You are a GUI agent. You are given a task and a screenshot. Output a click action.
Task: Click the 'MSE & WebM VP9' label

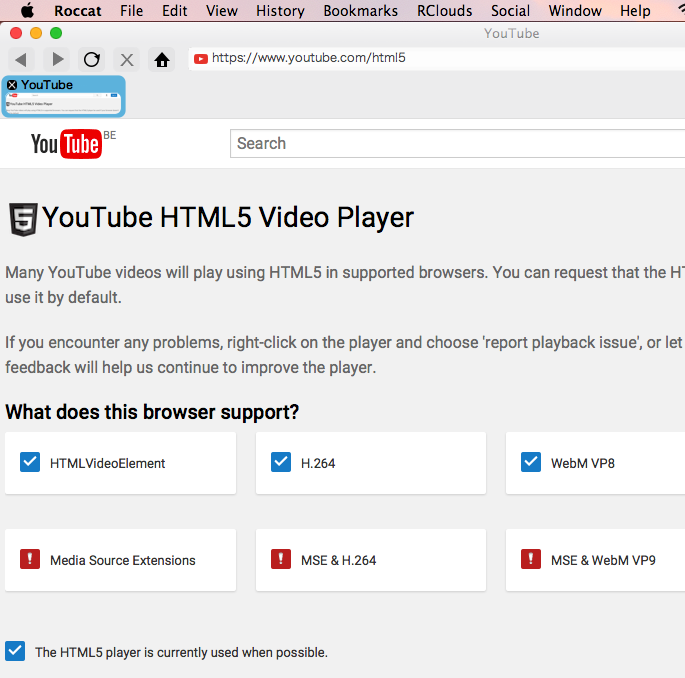point(603,560)
